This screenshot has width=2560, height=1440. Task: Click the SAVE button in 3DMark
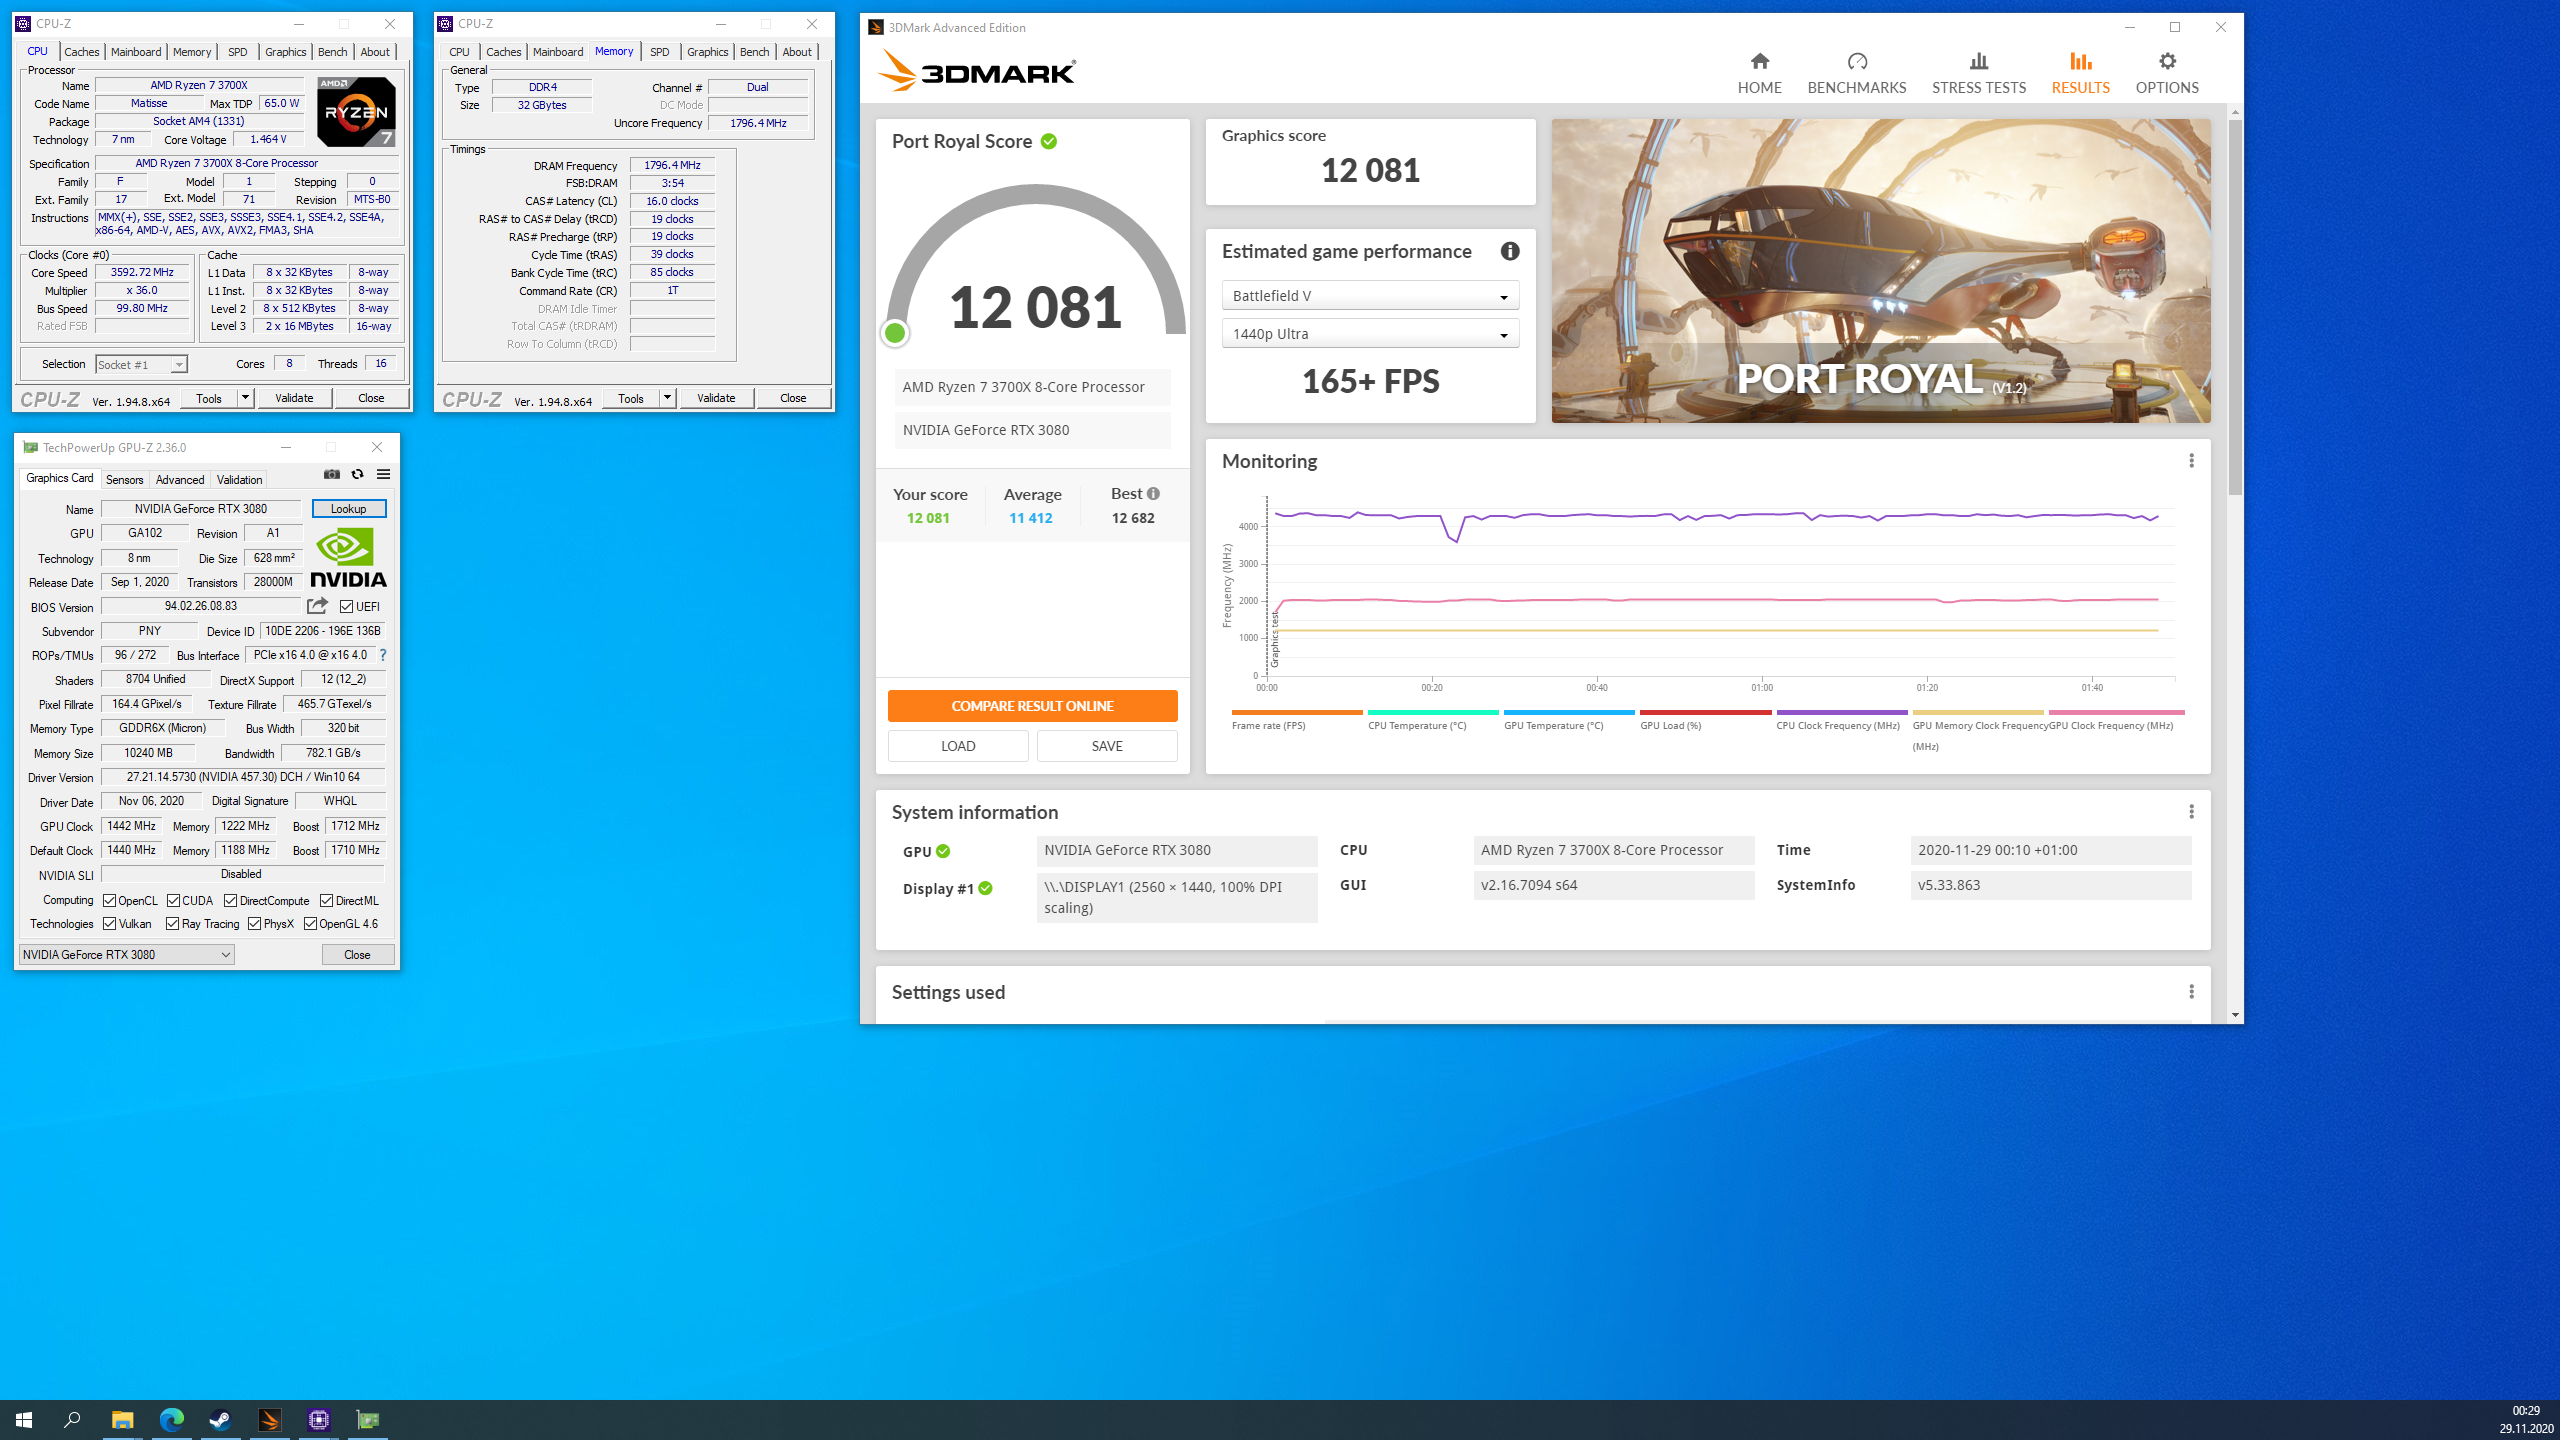tap(1107, 746)
